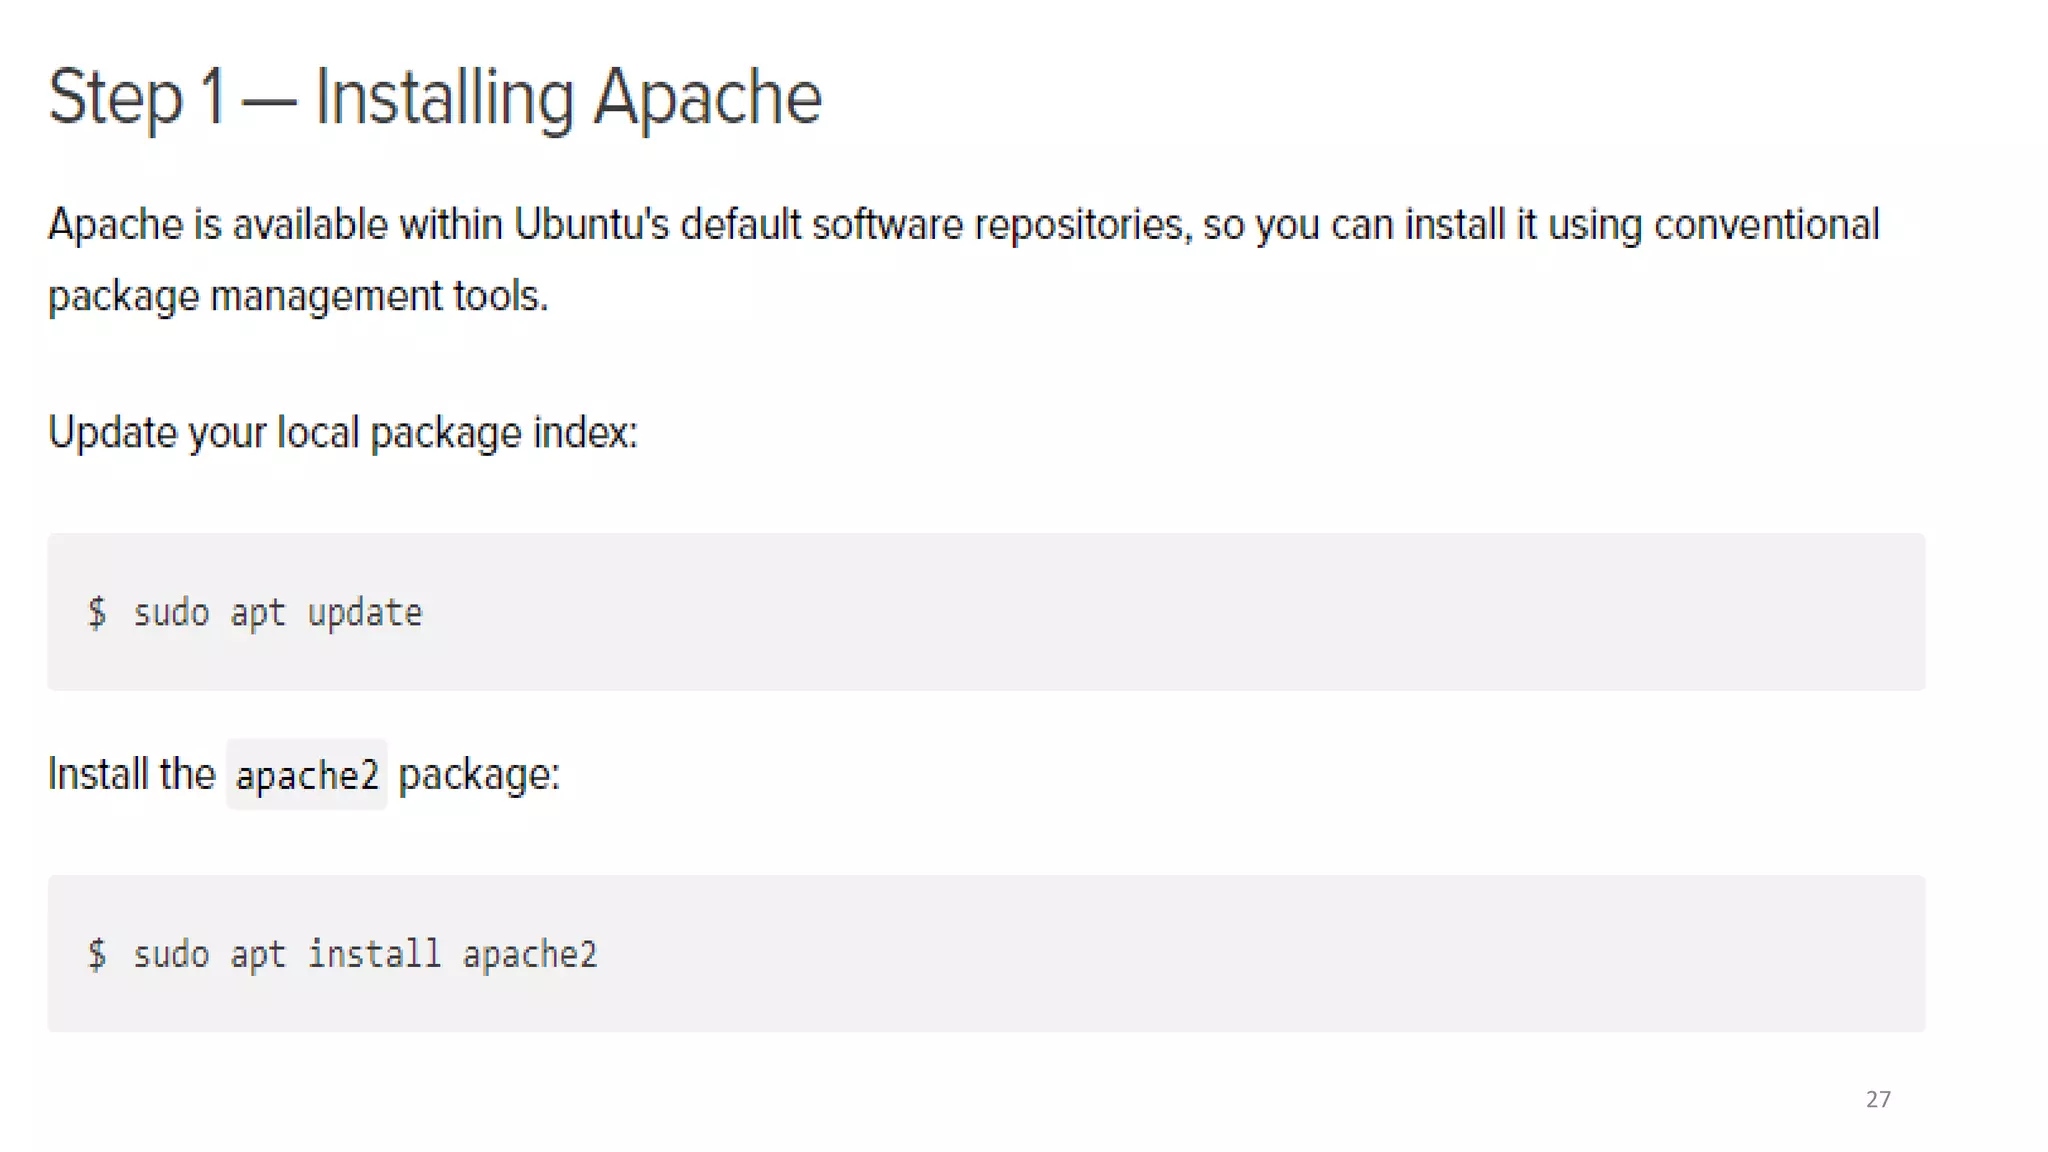The height and width of the screenshot is (1152, 2048).
Task: Click "Update your local package index:" text
Action: pos(342,433)
